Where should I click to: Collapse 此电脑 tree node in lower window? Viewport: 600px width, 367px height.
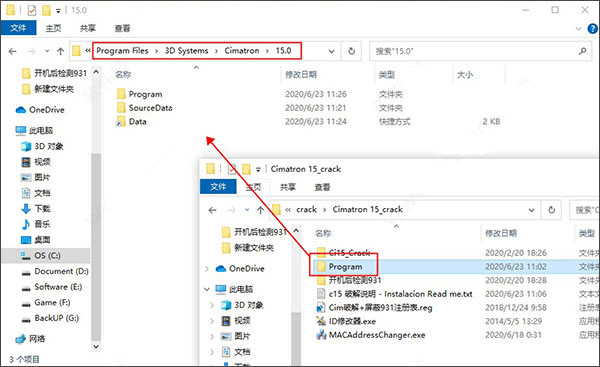[207, 289]
